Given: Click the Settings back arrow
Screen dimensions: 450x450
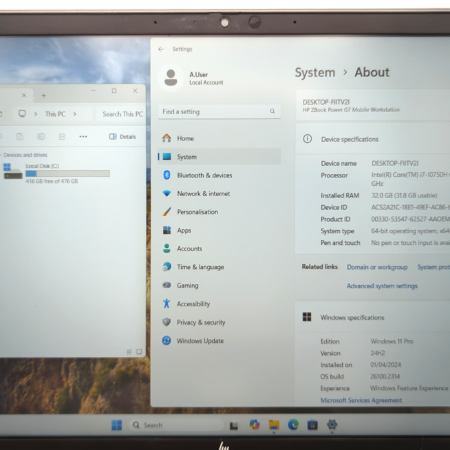Looking at the screenshot, I should tap(161, 49).
